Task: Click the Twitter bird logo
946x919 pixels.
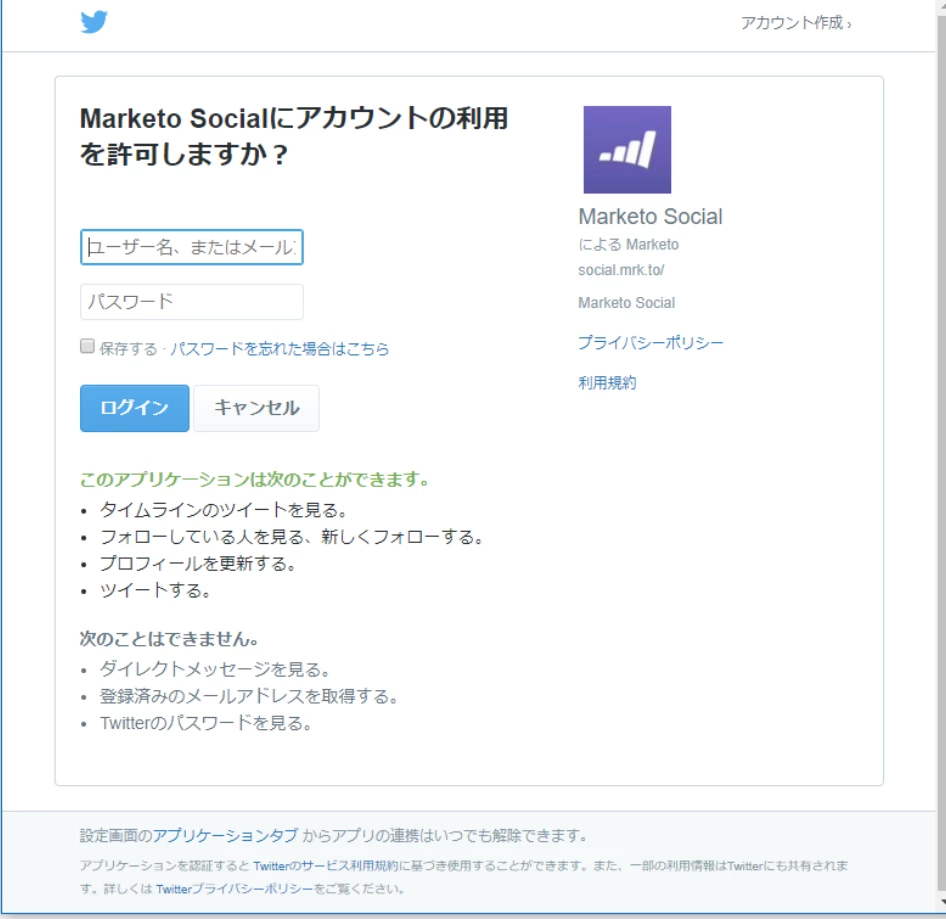Action: (x=94, y=22)
